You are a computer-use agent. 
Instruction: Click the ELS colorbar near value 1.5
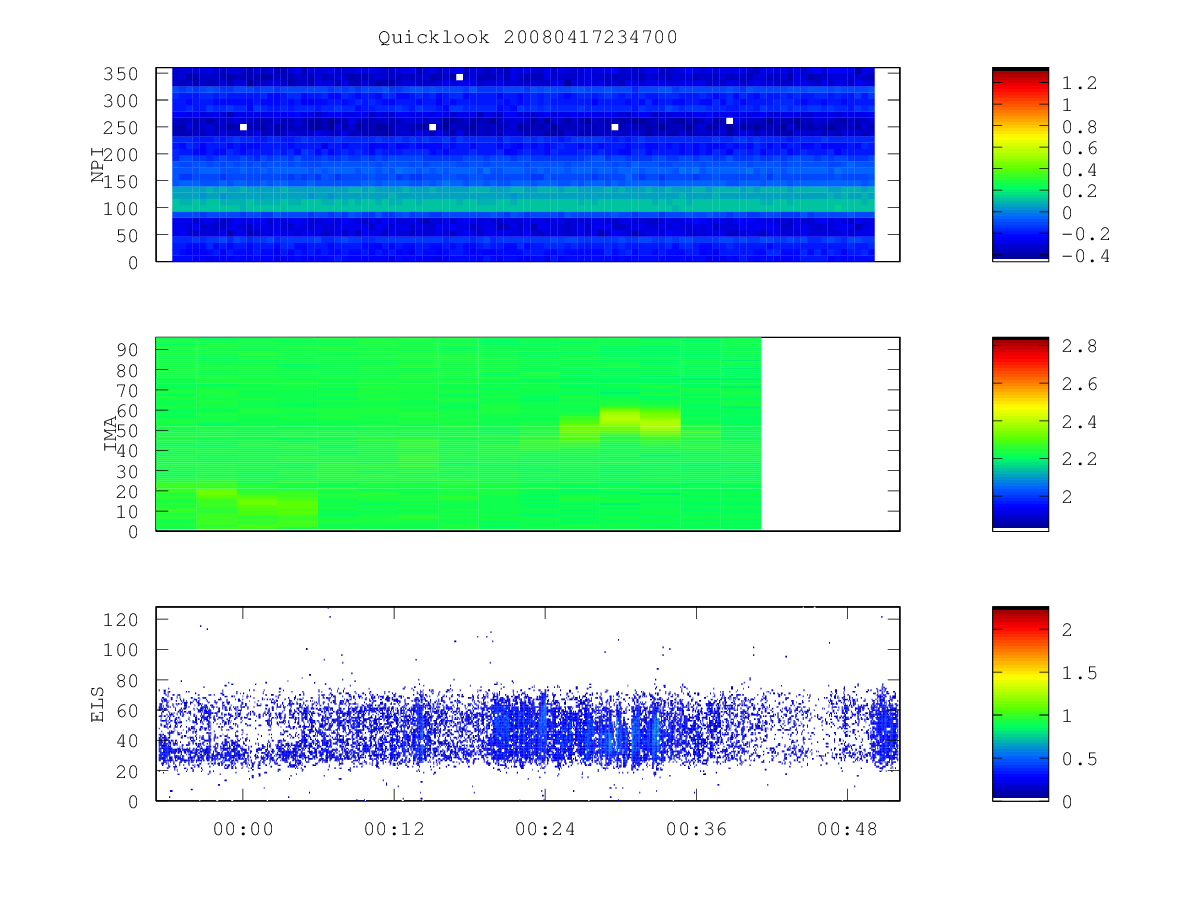coord(1020,673)
